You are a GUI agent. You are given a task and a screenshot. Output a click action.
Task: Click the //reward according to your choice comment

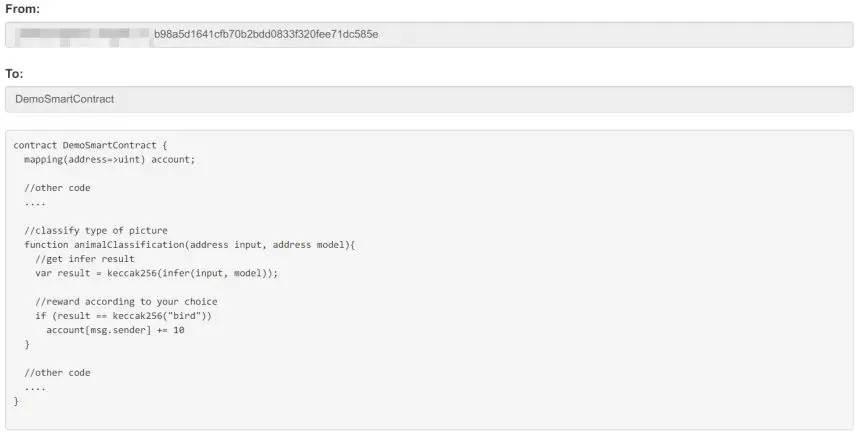click(126, 302)
